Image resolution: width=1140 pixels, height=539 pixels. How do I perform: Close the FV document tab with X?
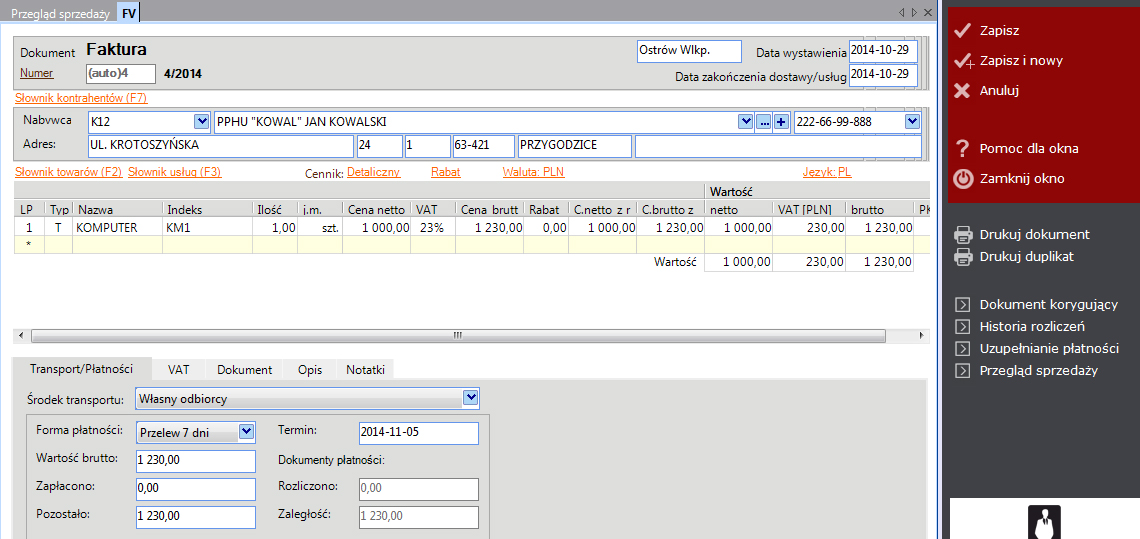pos(927,12)
